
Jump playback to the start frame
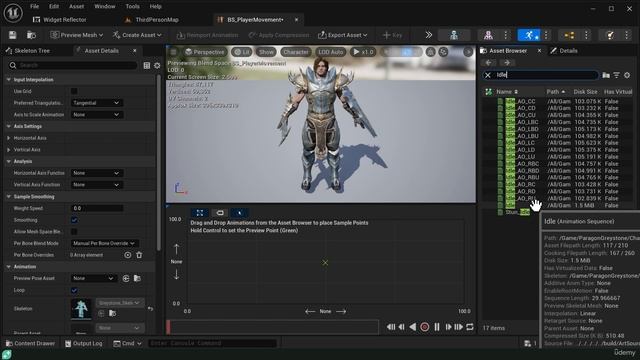tap(391, 327)
